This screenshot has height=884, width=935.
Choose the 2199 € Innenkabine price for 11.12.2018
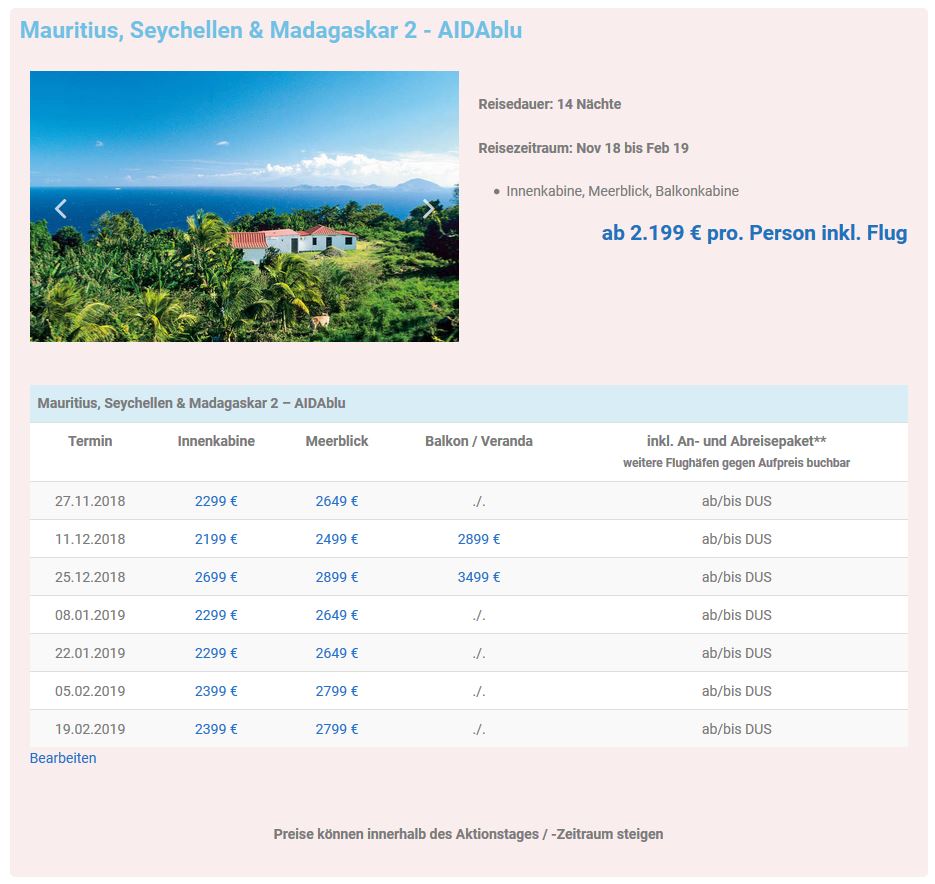(x=216, y=539)
